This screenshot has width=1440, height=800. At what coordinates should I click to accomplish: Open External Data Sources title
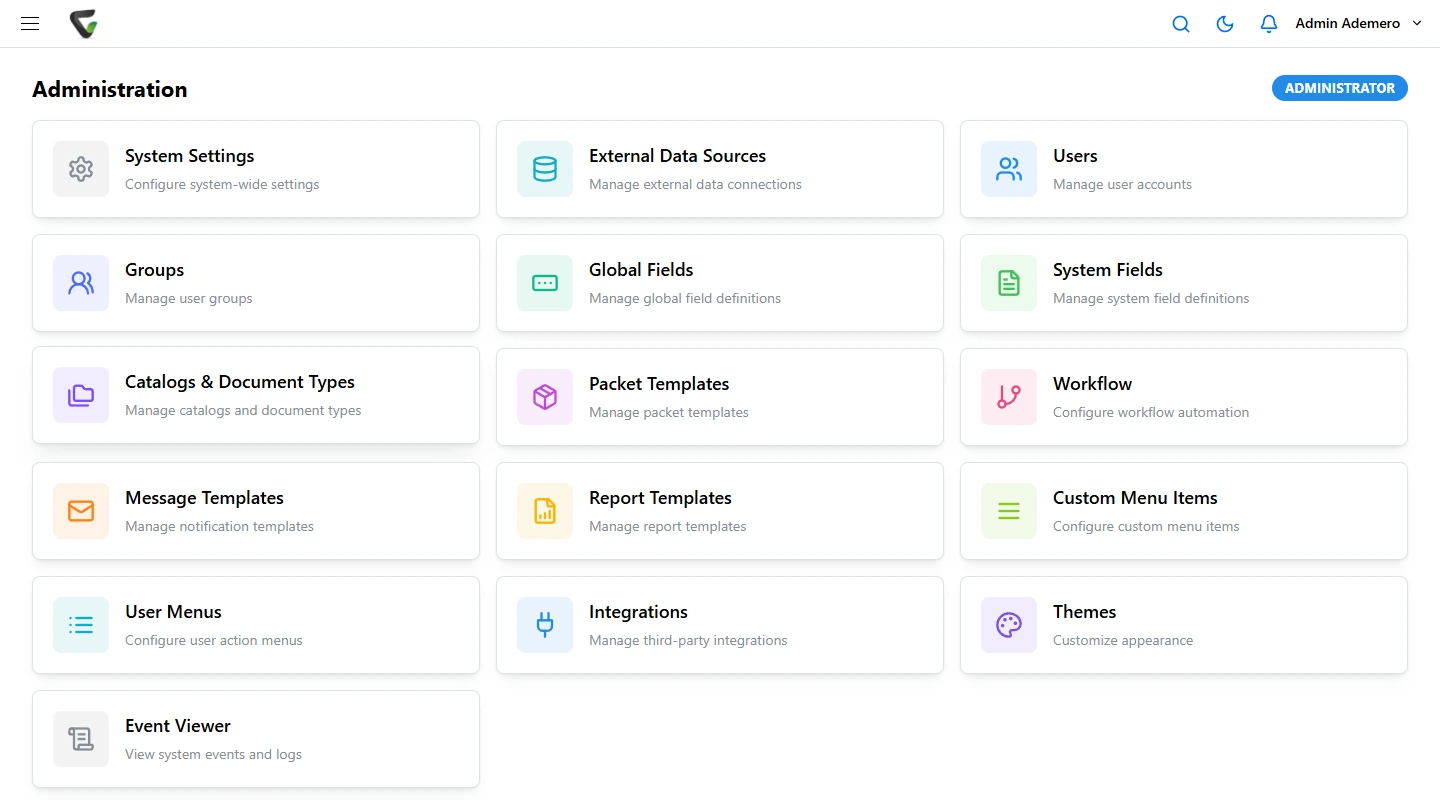click(x=677, y=156)
